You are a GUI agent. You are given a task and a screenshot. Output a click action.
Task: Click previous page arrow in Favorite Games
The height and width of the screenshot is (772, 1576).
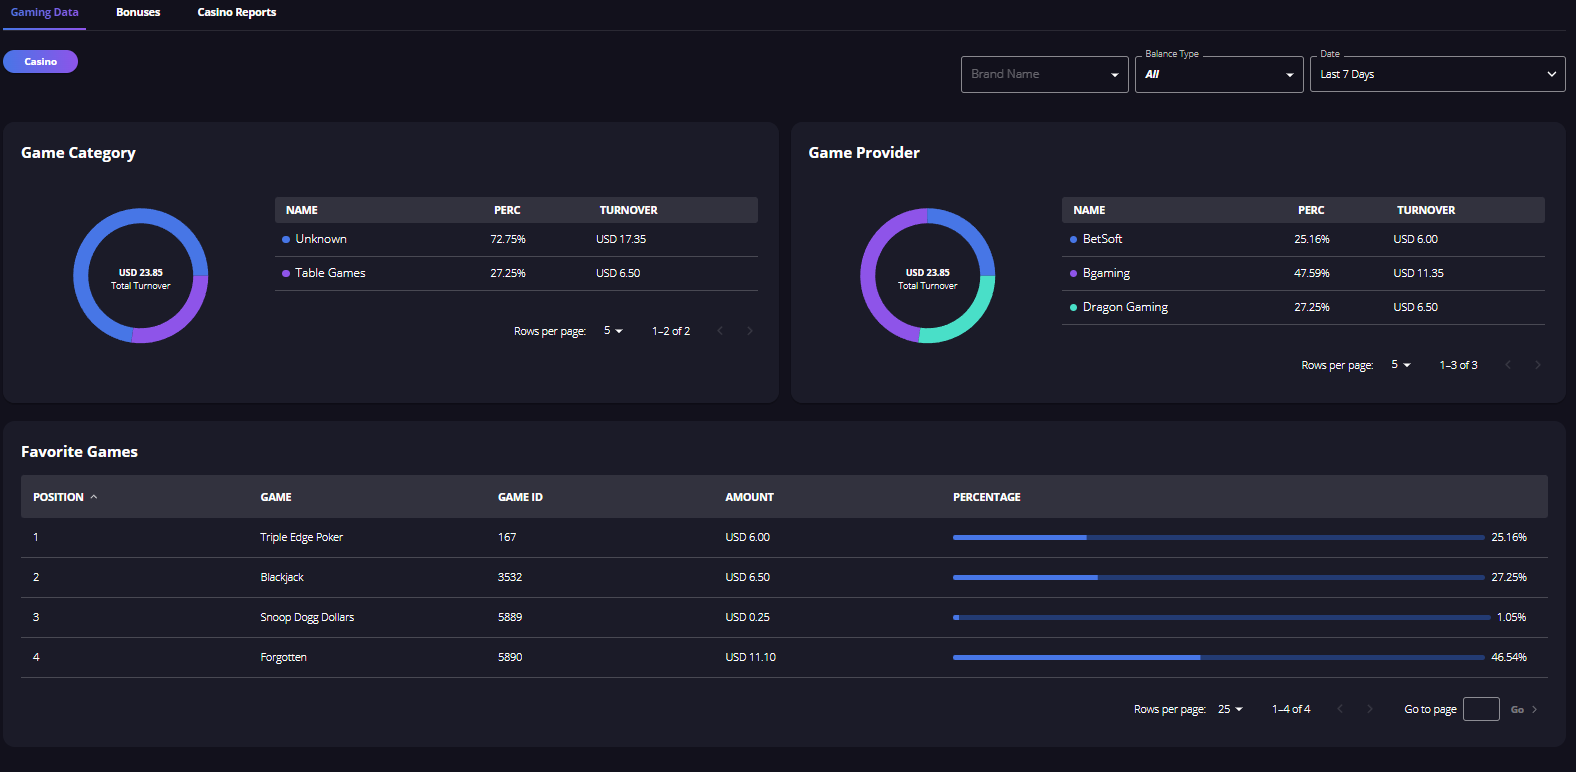[x=1340, y=709]
